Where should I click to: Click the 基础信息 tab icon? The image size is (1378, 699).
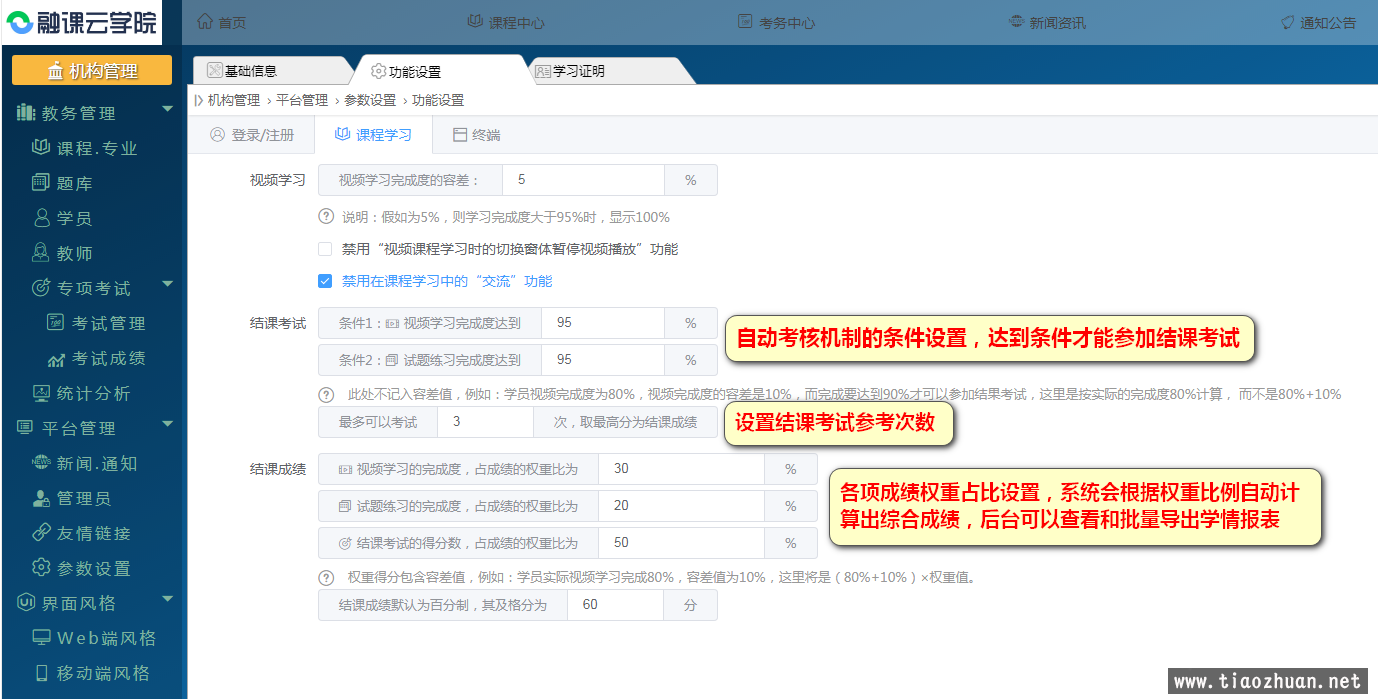coord(214,70)
